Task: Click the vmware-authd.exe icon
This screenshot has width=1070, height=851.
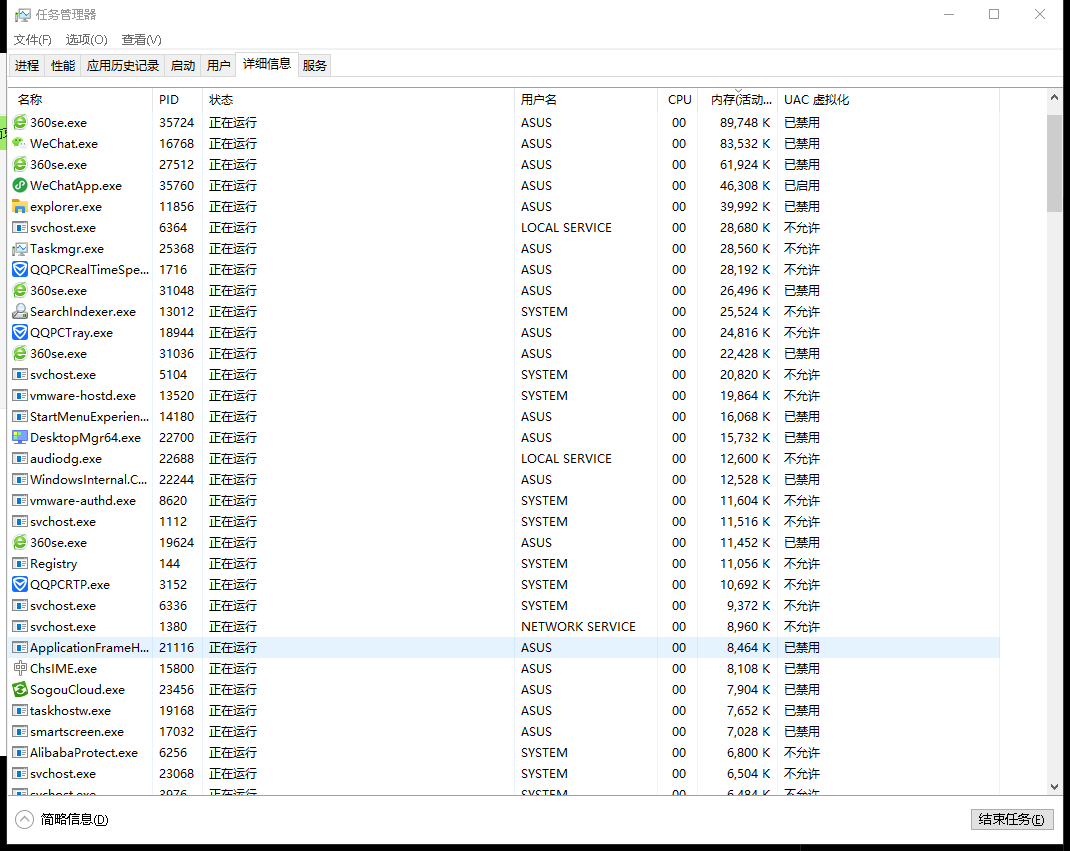Action: 20,501
